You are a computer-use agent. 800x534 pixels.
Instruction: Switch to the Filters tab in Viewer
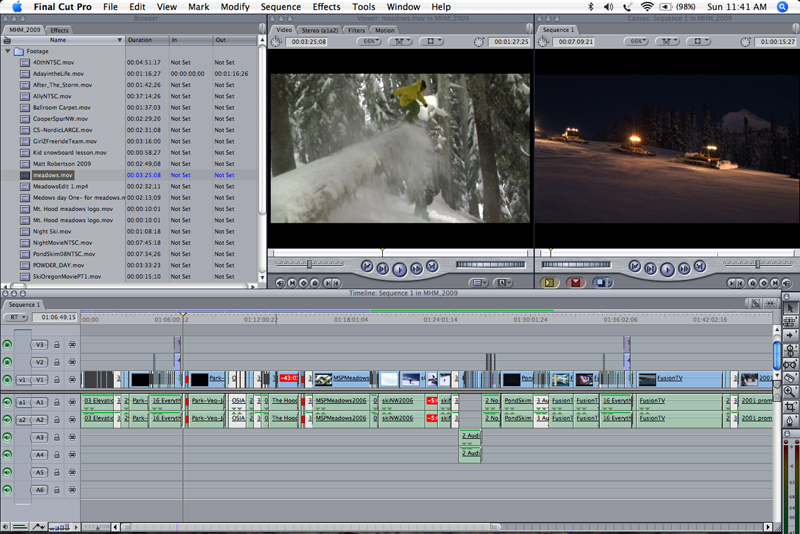pos(356,30)
